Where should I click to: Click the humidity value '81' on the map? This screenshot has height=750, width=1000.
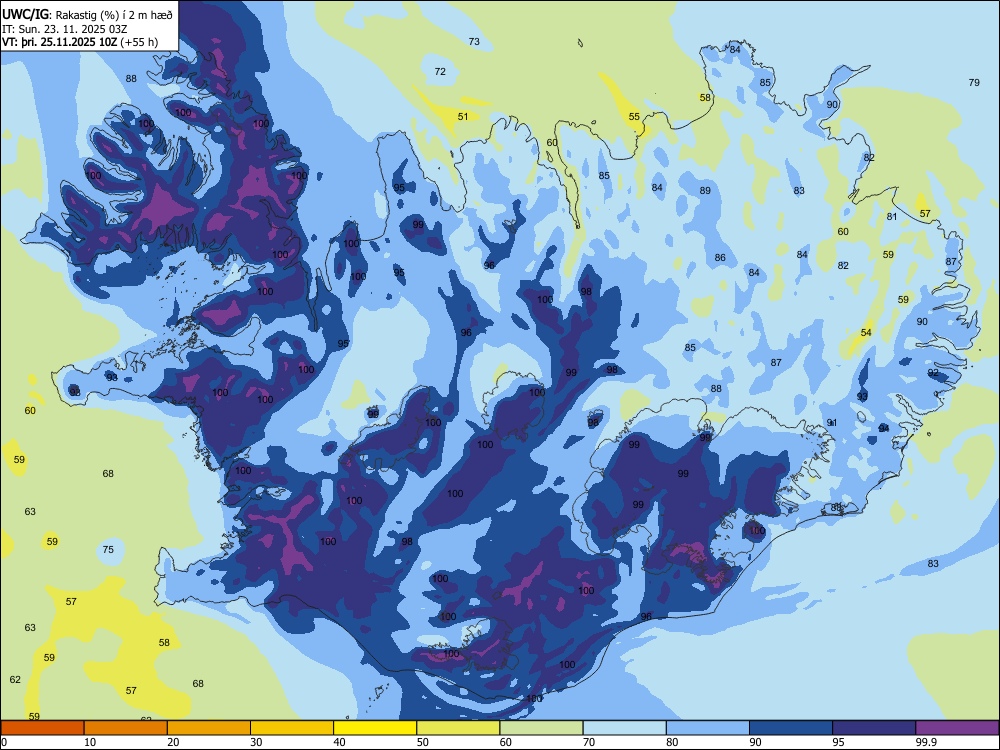pos(892,217)
